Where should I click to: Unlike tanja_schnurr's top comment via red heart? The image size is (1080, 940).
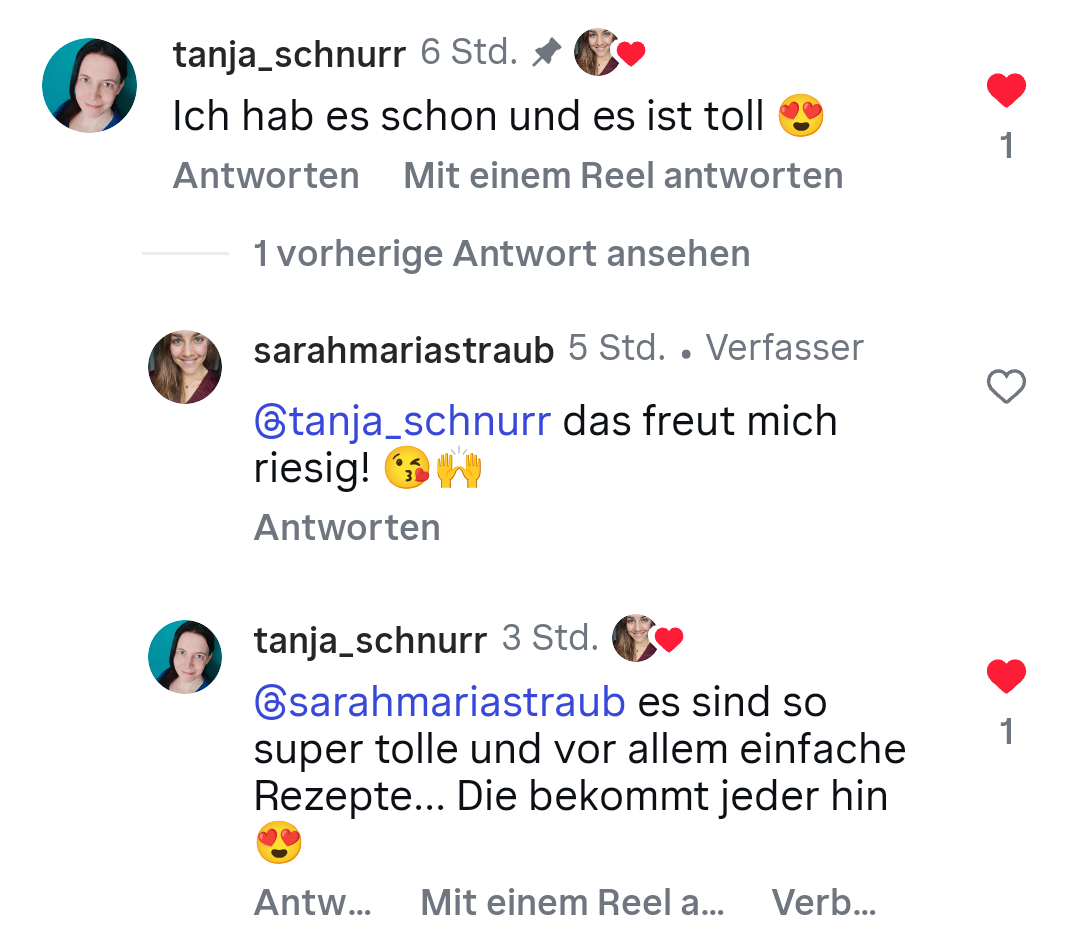click(x=1006, y=91)
